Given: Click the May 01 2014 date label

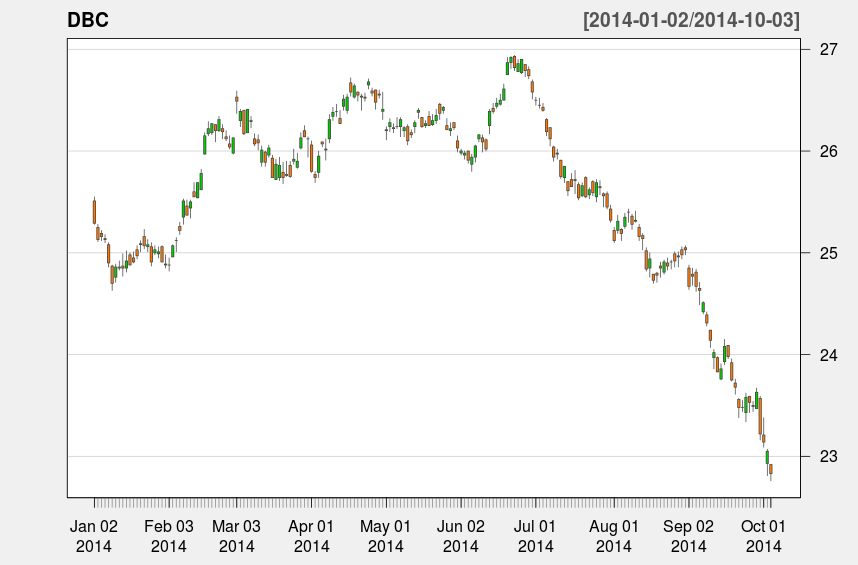Looking at the screenshot, I should tap(385, 536).
